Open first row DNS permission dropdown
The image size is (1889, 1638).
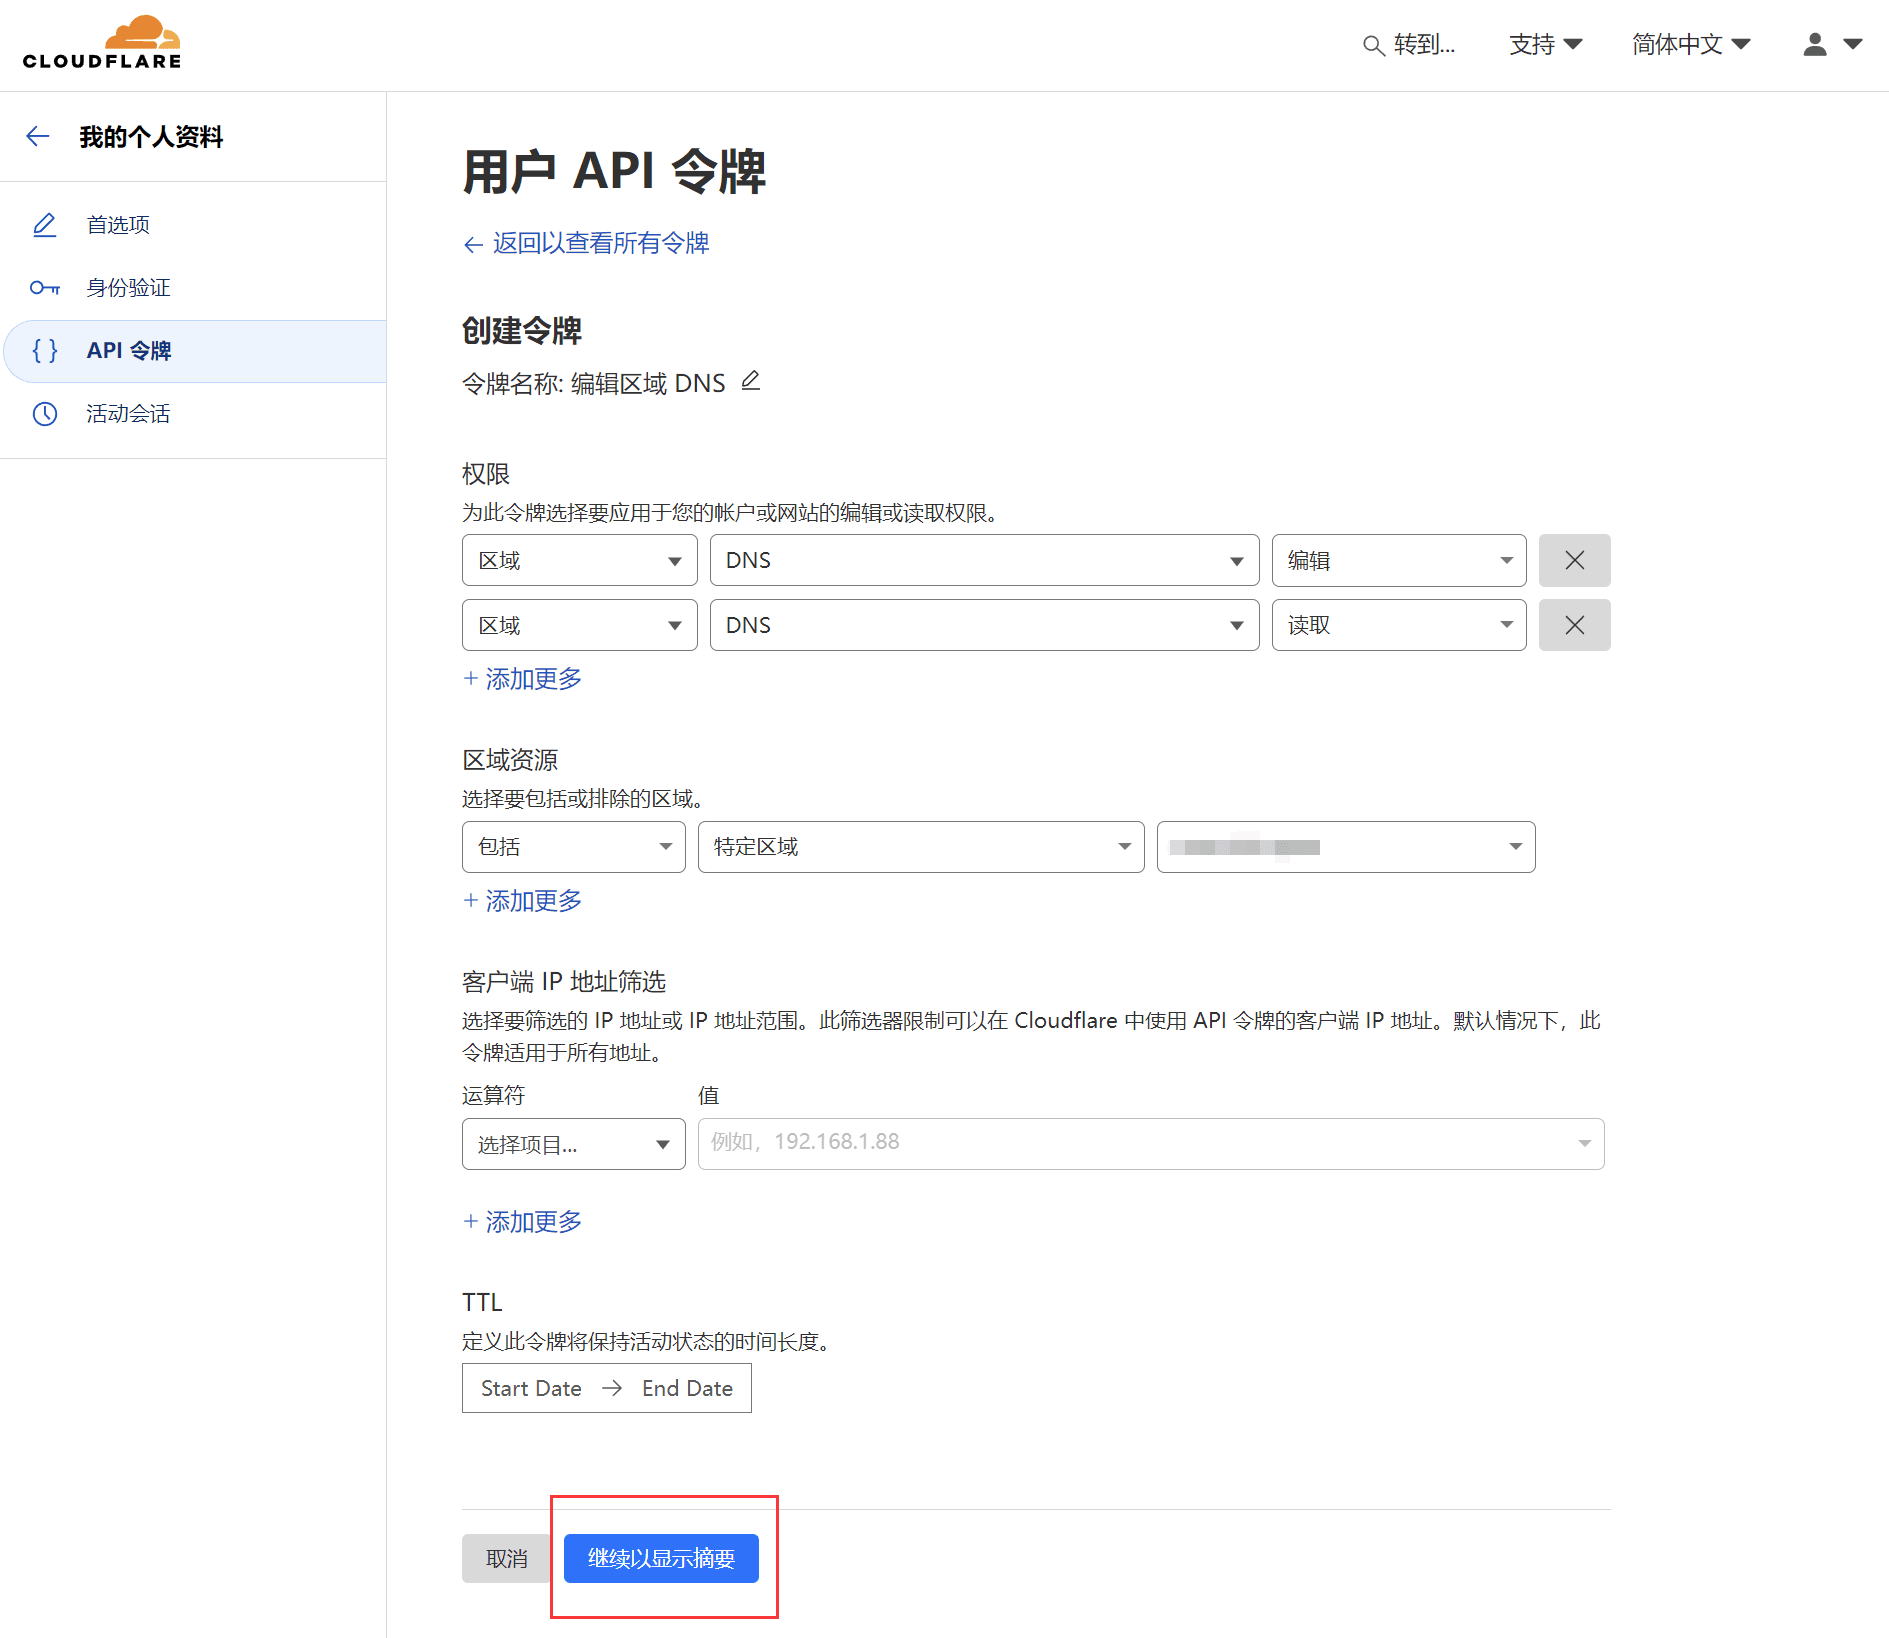coord(984,560)
